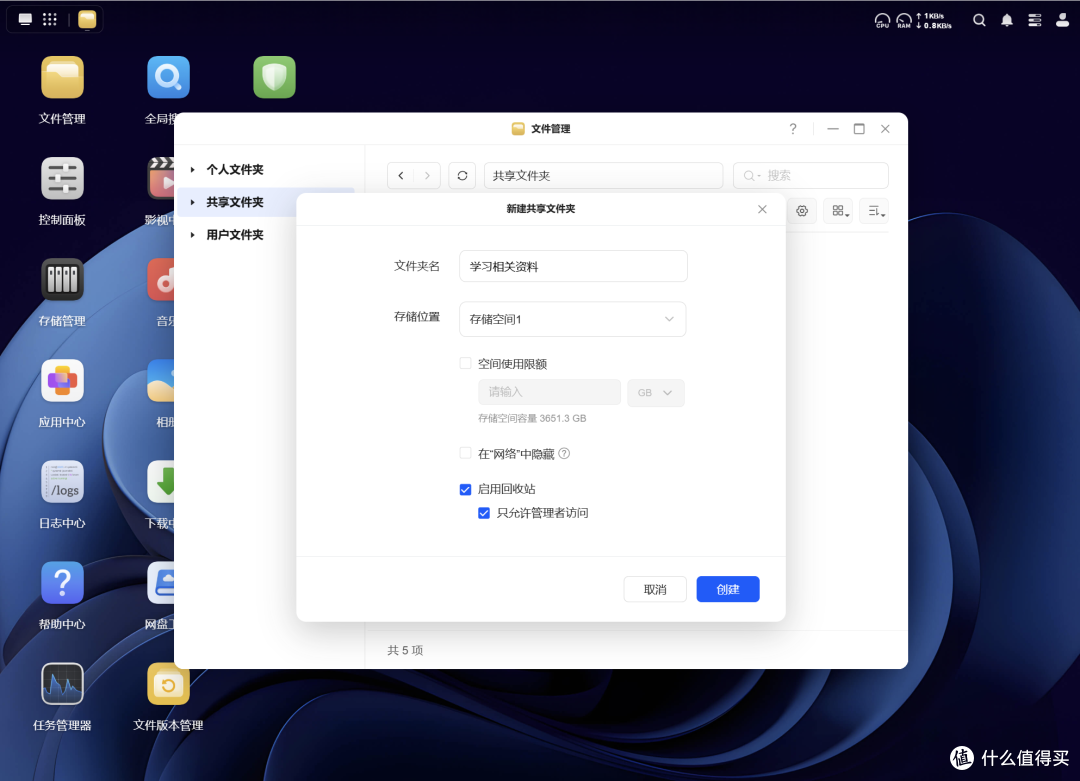This screenshot has height=781, width=1080.
Task: Go back with the left arrow button
Action: point(401,176)
